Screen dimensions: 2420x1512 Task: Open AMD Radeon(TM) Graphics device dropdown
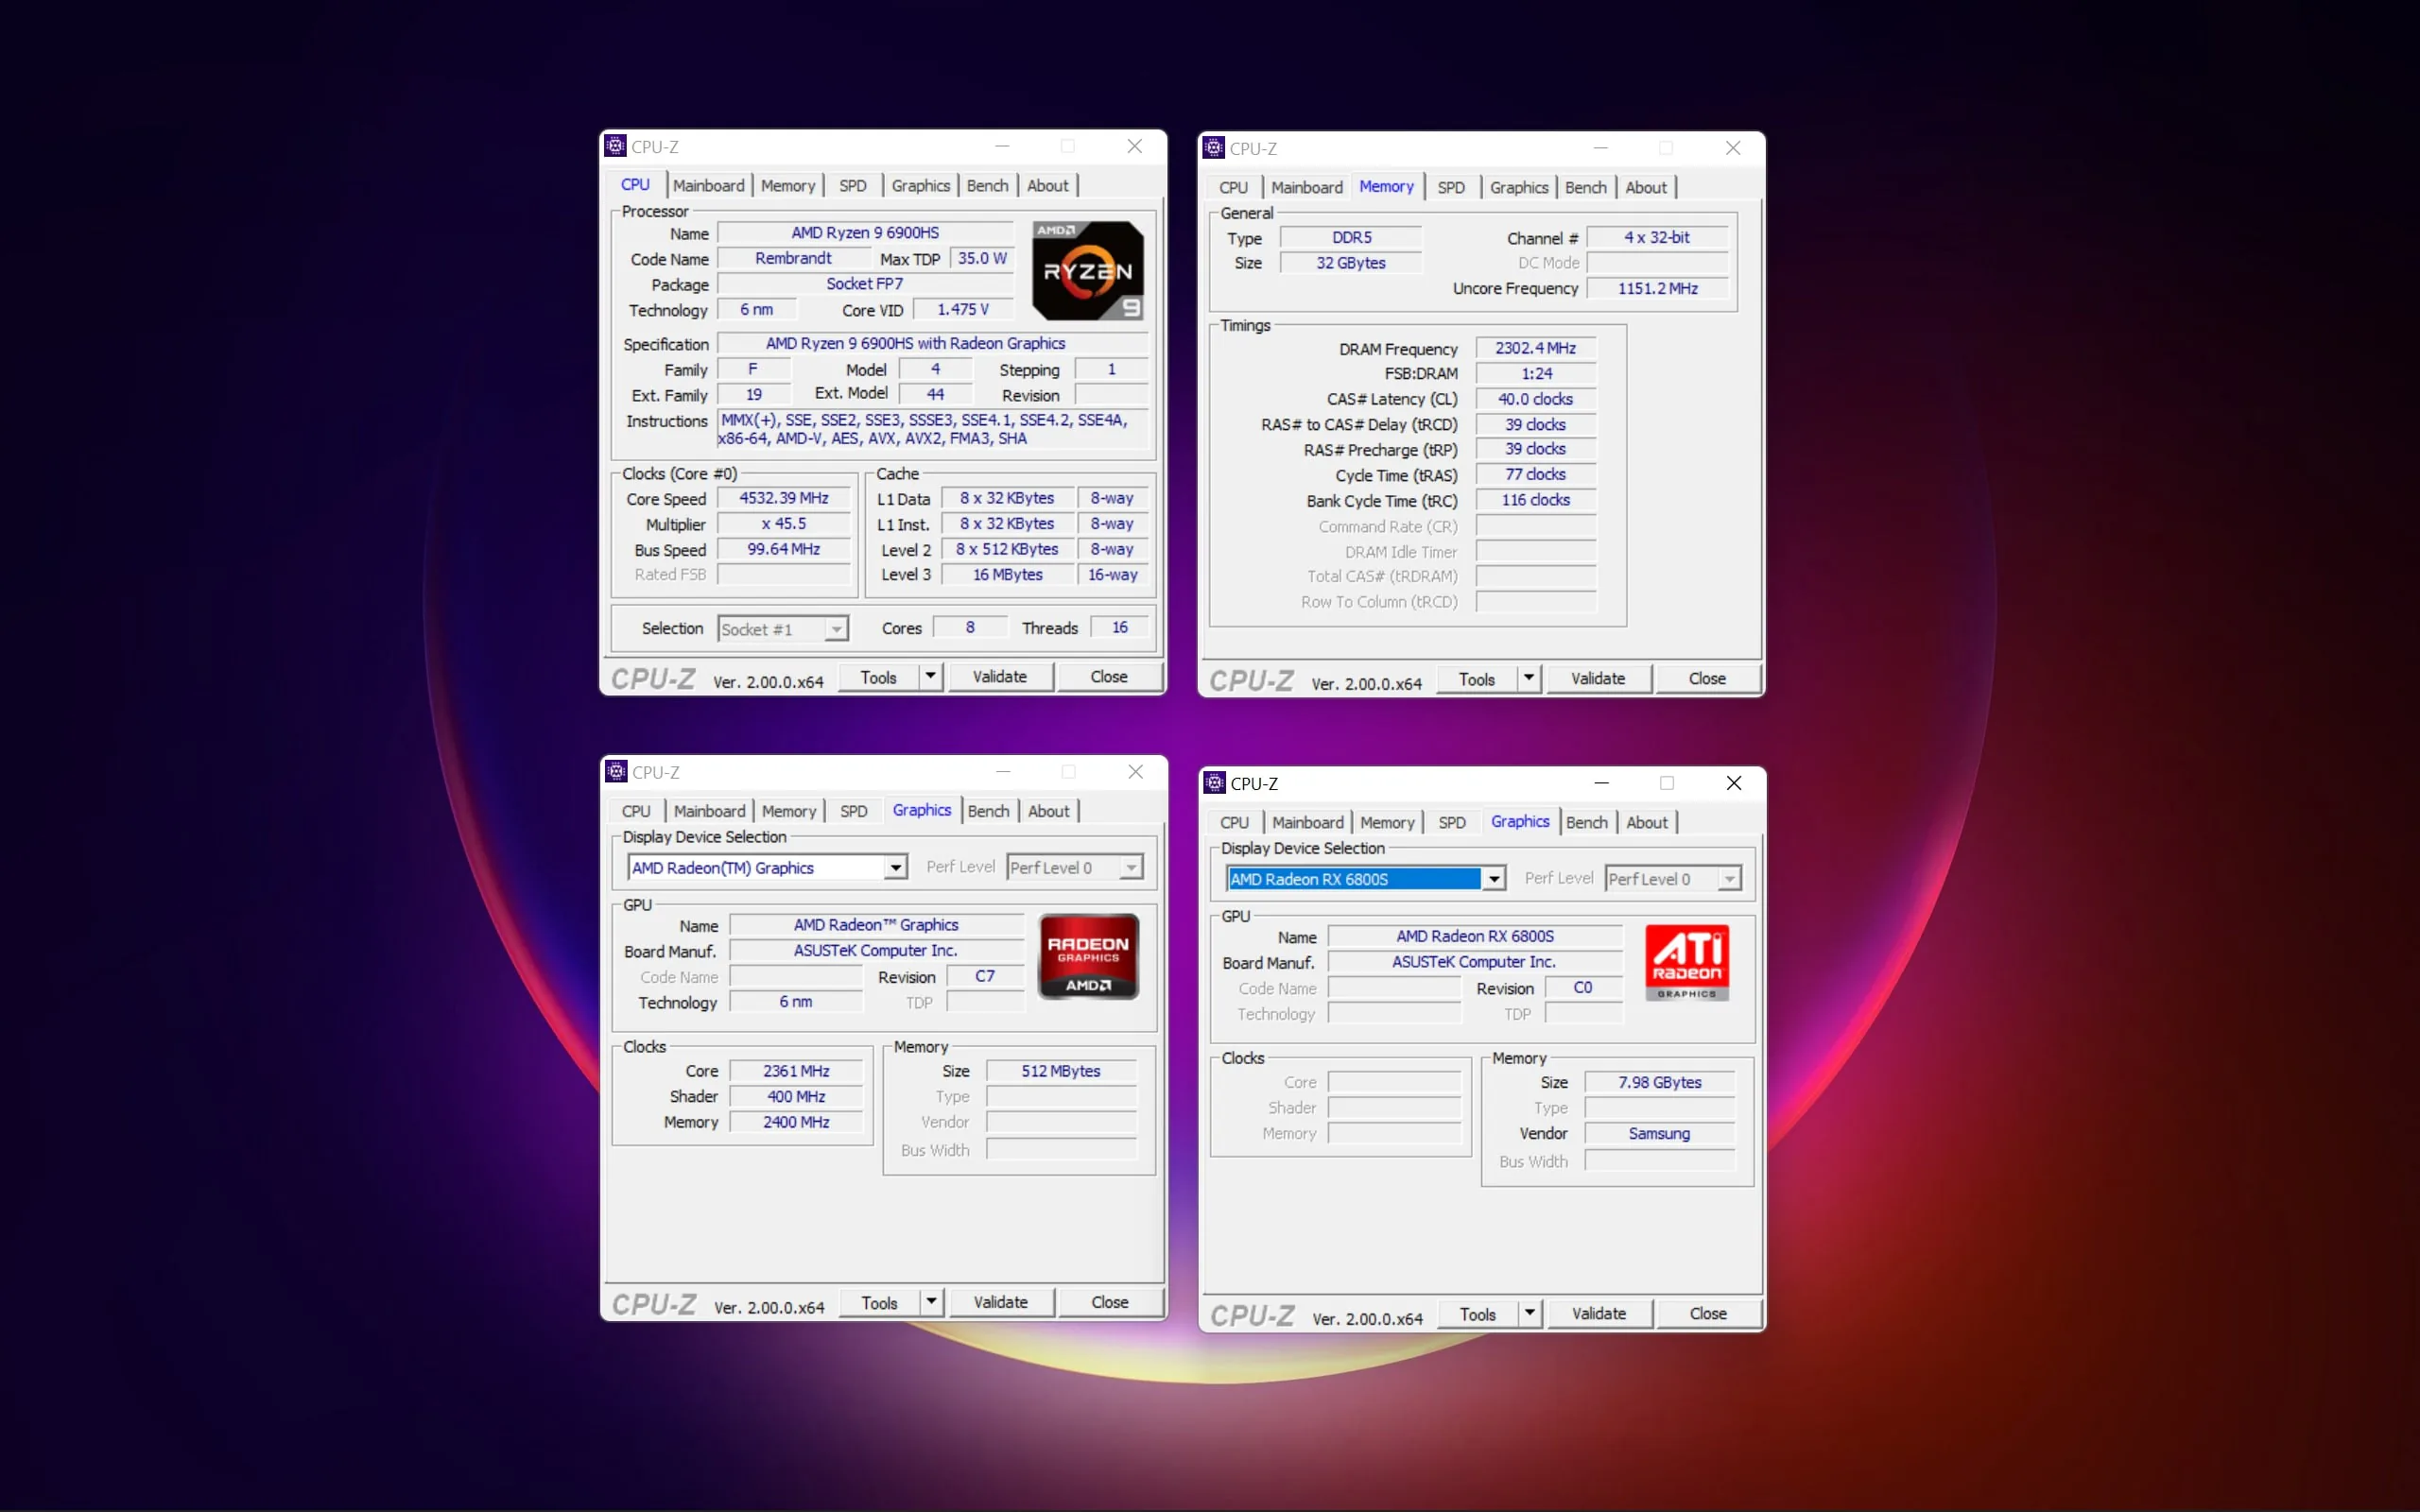[x=895, y=867]
